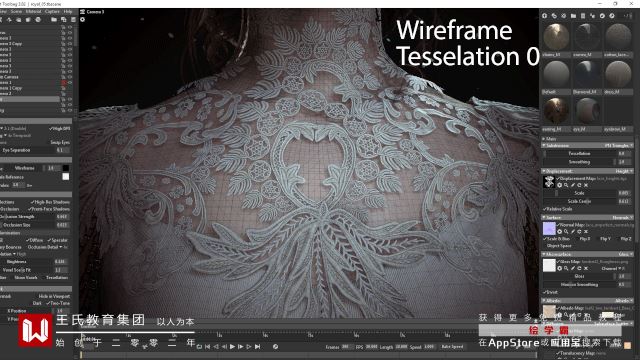Image resolution: width=640 pixels, height=360 pixels.
Task: Click the folder icon in materials toolbar
Action: (573, 16)
